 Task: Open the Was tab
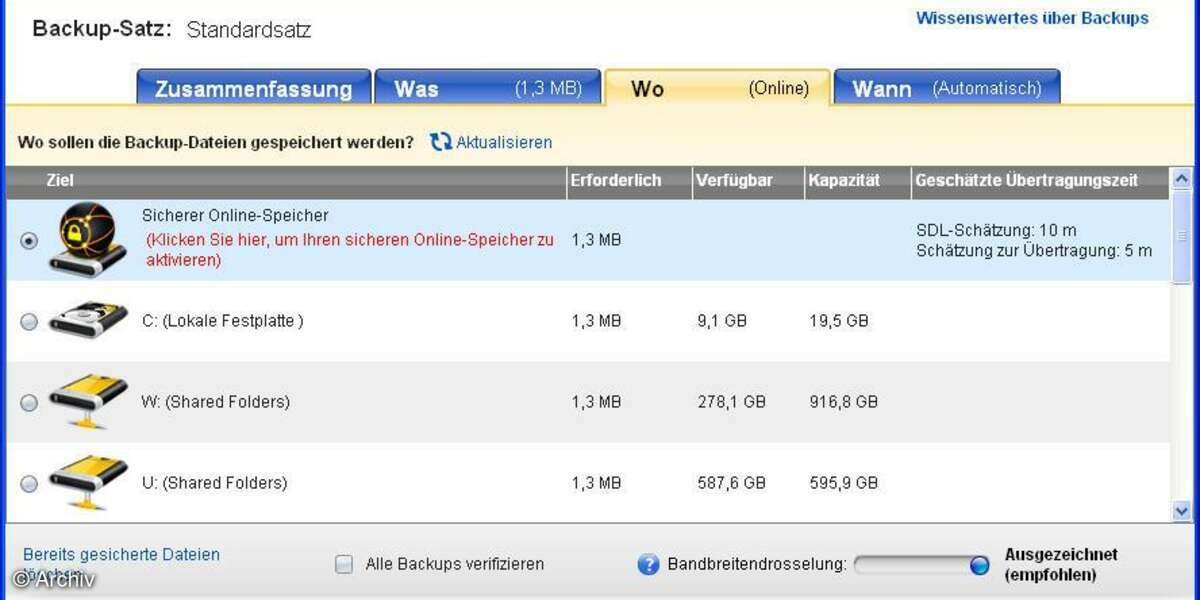coord(487,88)
